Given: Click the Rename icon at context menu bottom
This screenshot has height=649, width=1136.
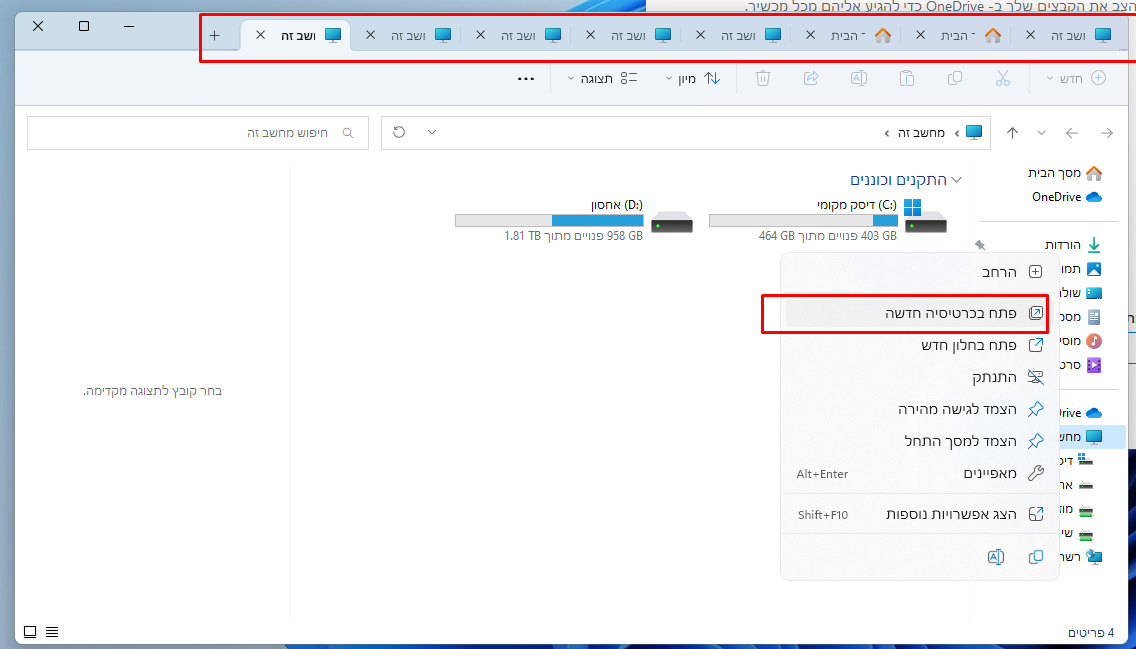Looking at the screenshot, I should (995, 556).
